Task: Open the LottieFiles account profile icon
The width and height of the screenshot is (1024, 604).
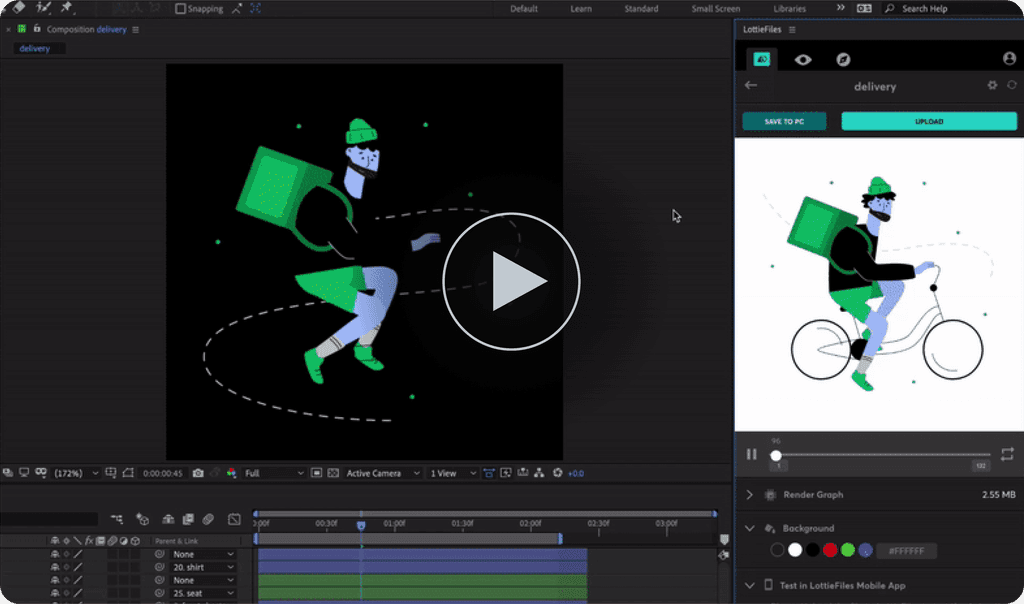Action: 1009,58
